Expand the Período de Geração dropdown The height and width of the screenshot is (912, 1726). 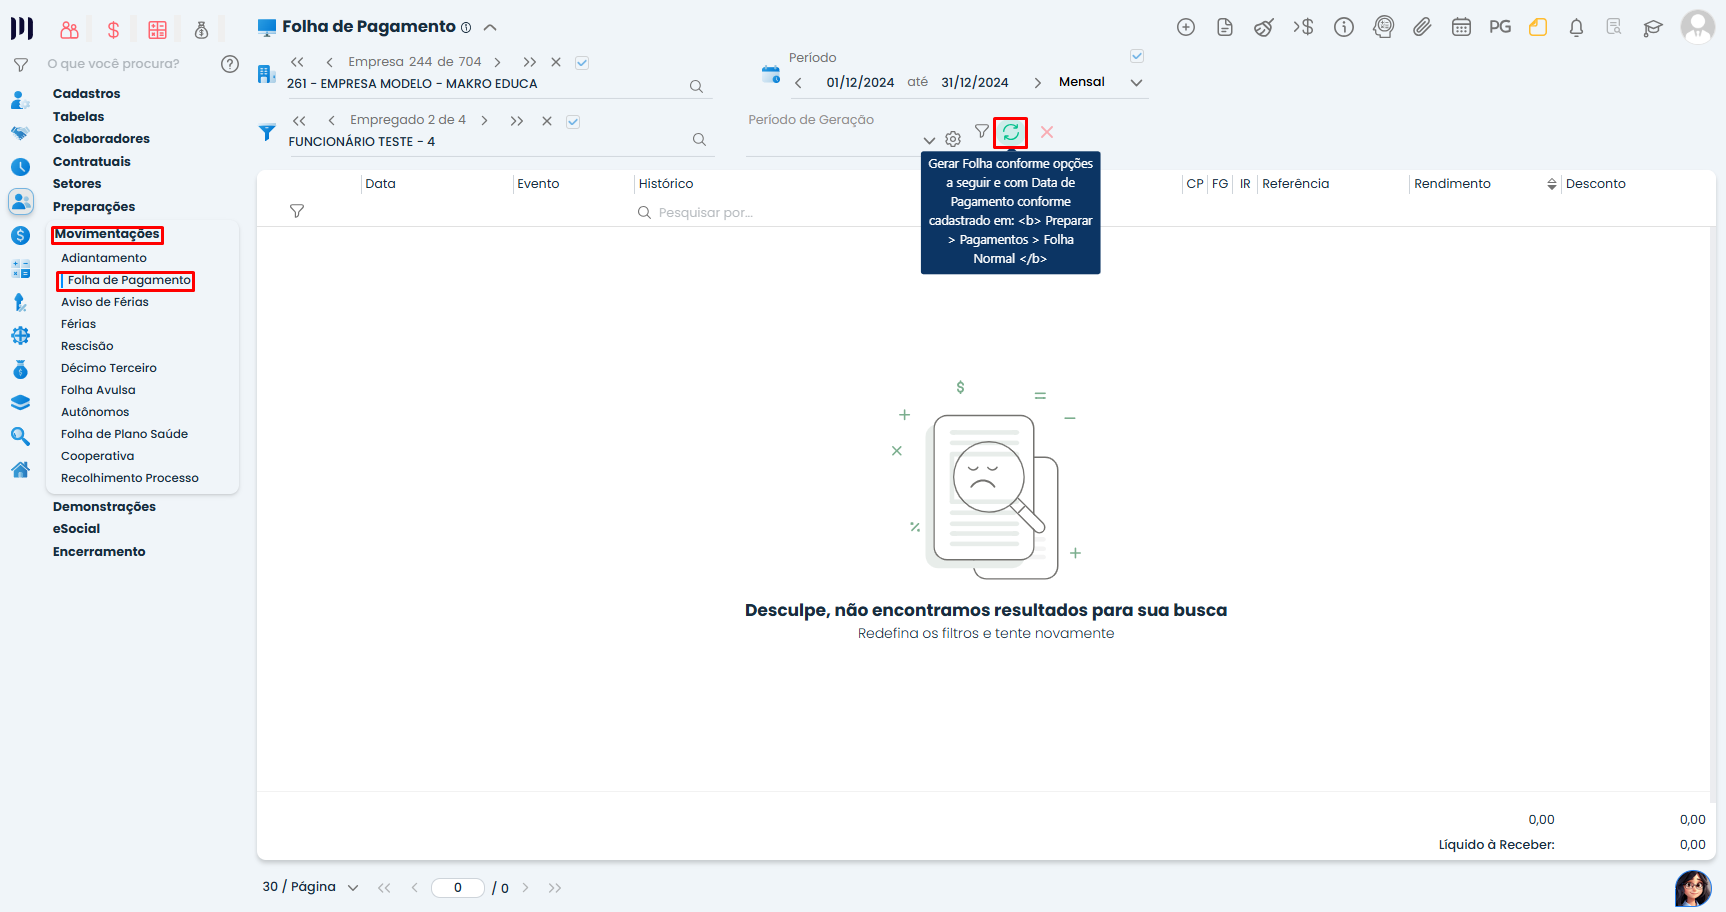pyautogui.click(x=929, y=140)
